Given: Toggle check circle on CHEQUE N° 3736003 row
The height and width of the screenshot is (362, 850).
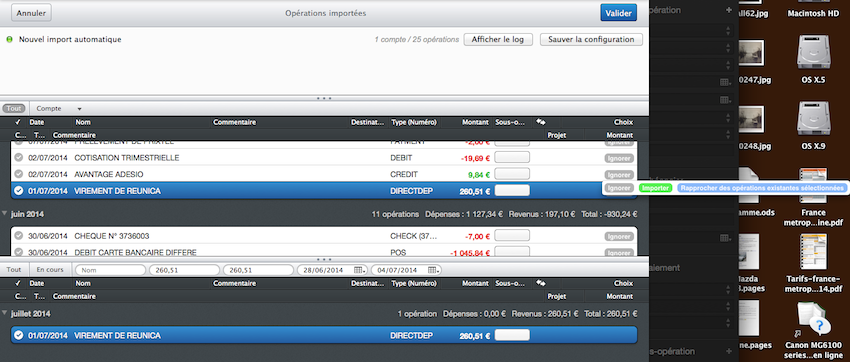Looking at the screenshot, I should (19, 236).
